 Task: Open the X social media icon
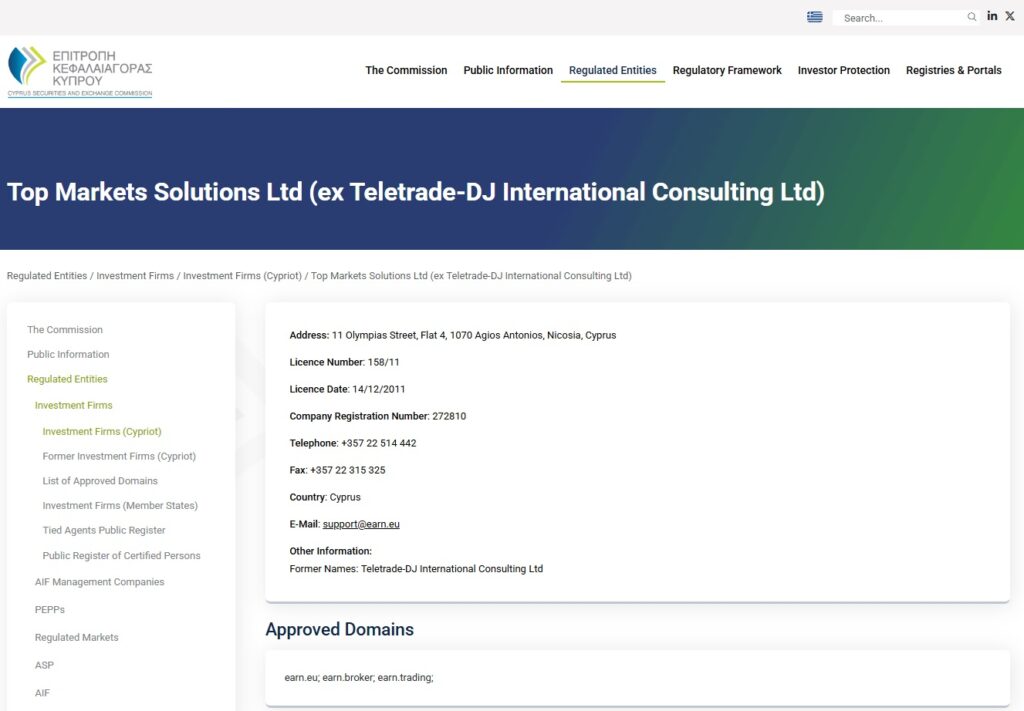click(1009, 16)
